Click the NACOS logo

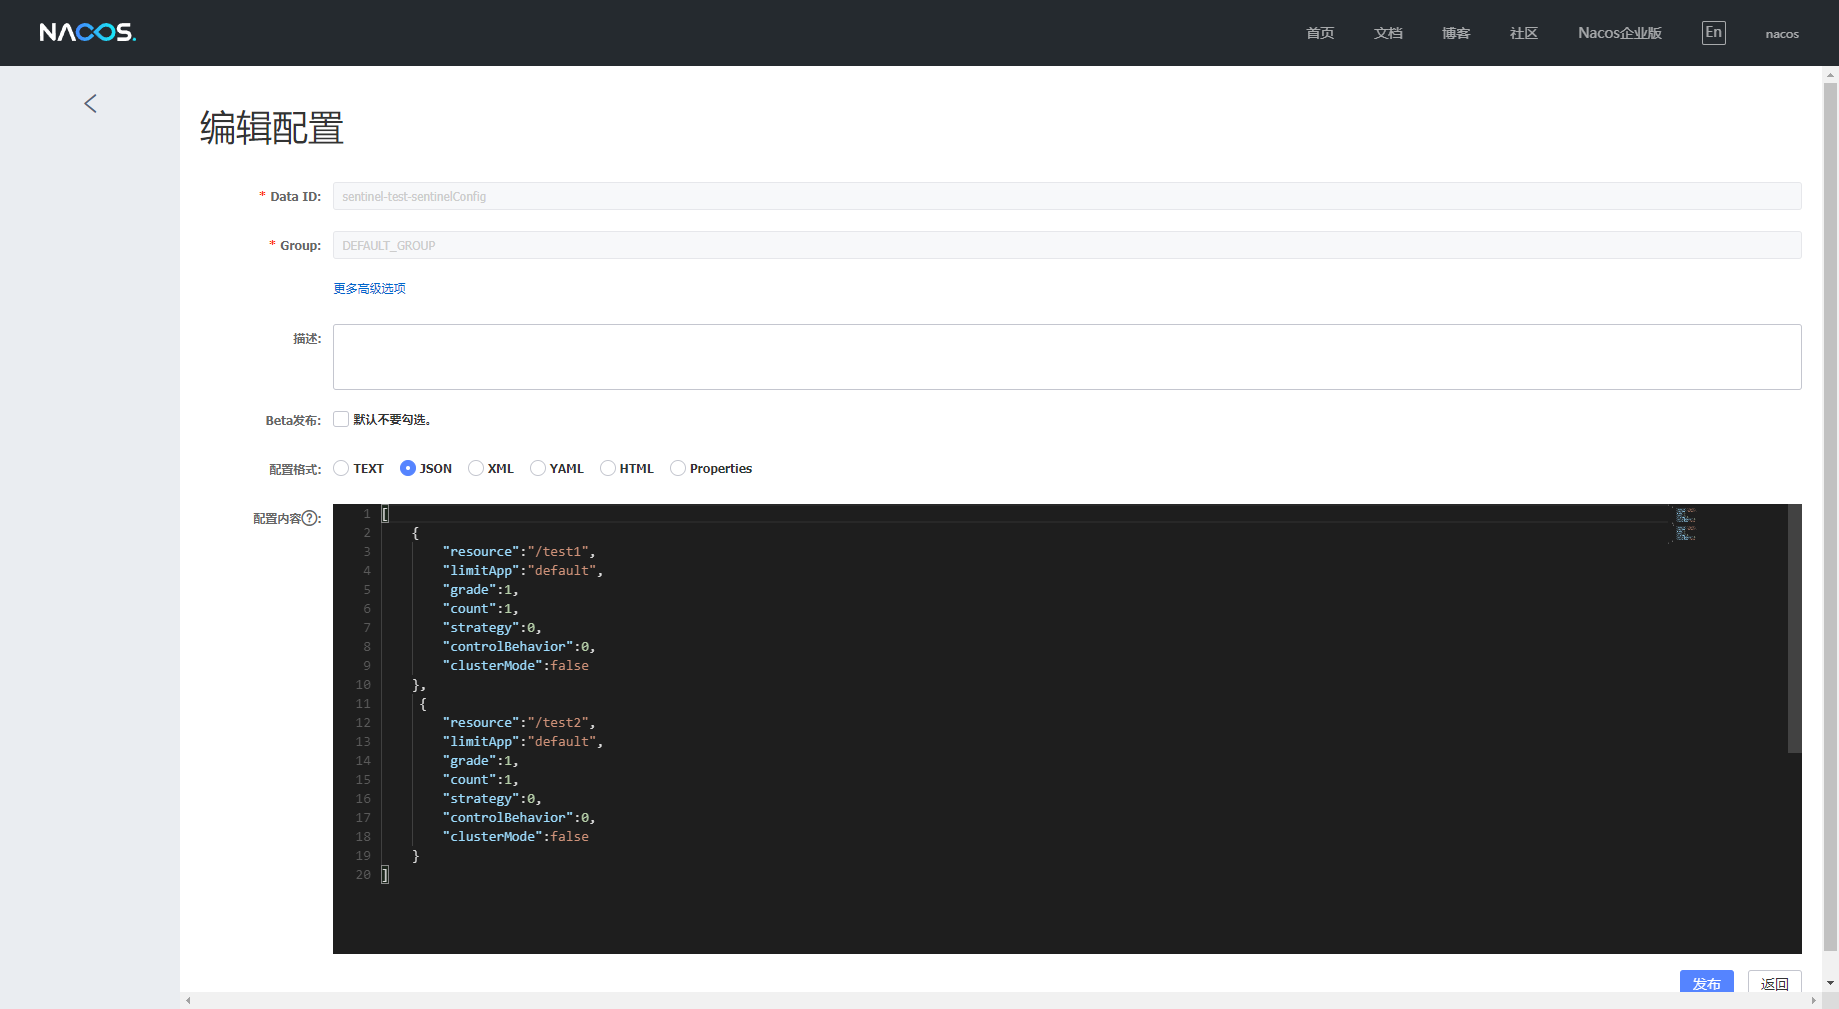point(88,33)
